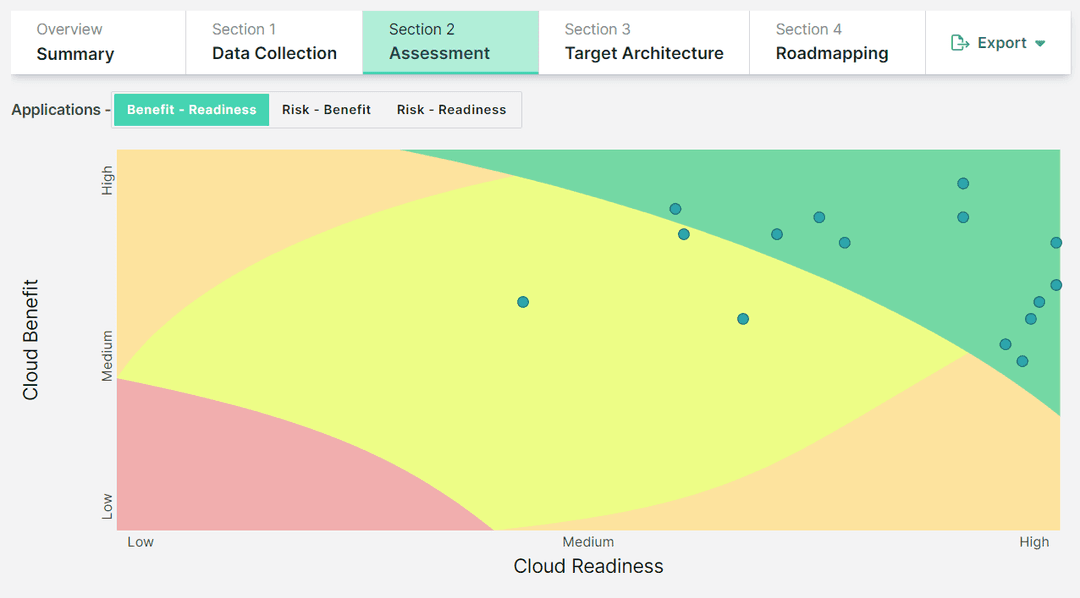The width and height of the screenshot is (1080, 598).
Task: Select the Benefit - Readiness chart view
Action: [x=191, y=110]
